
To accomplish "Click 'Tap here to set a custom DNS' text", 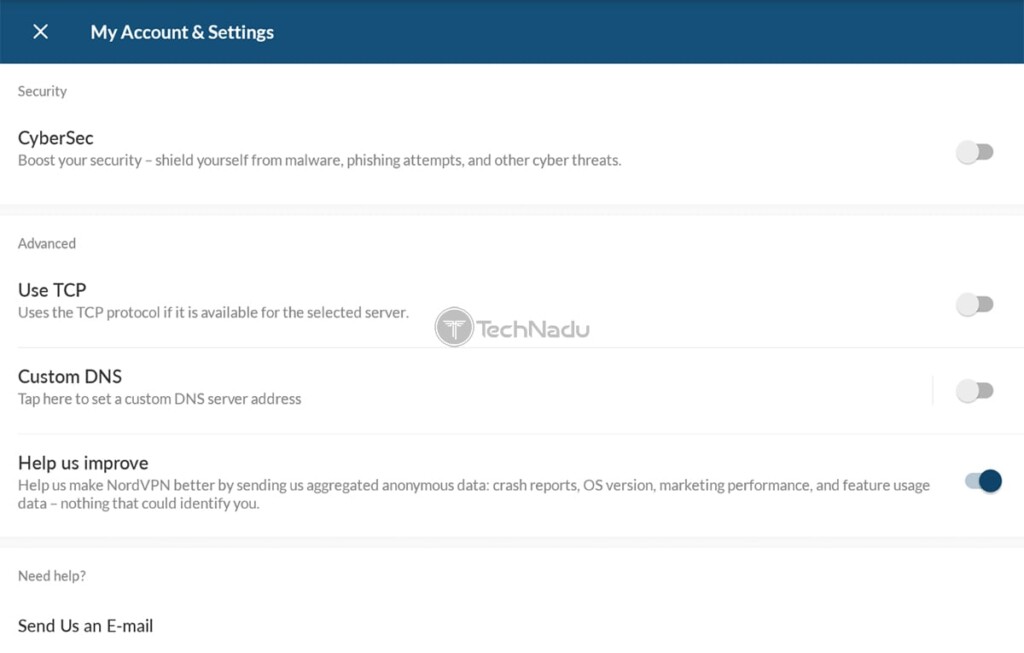I will (x=159, y=398).
